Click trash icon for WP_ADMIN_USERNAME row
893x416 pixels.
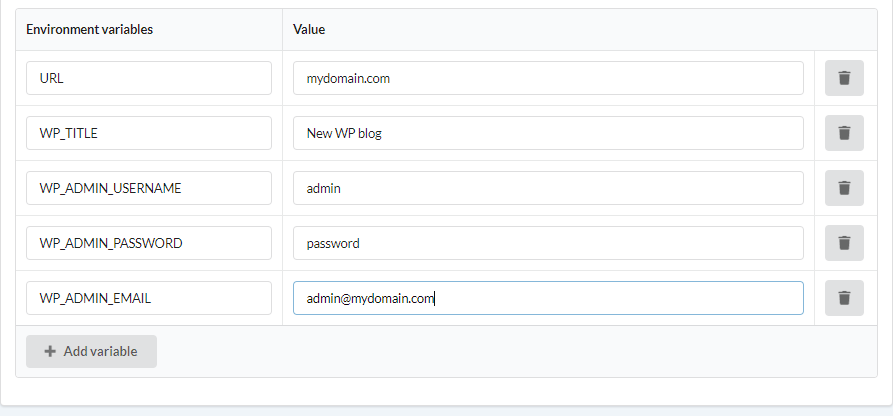(844, 188)
